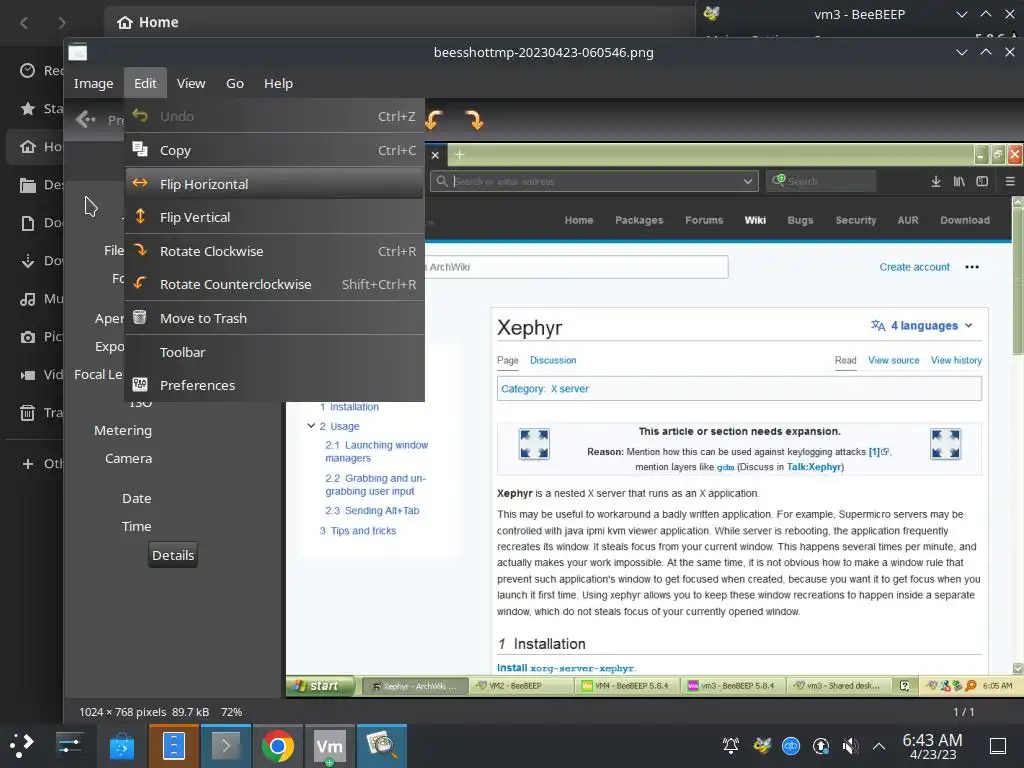Click show desktop button in taskbar
Viewport: 1024px width, 768px height.
997,746
